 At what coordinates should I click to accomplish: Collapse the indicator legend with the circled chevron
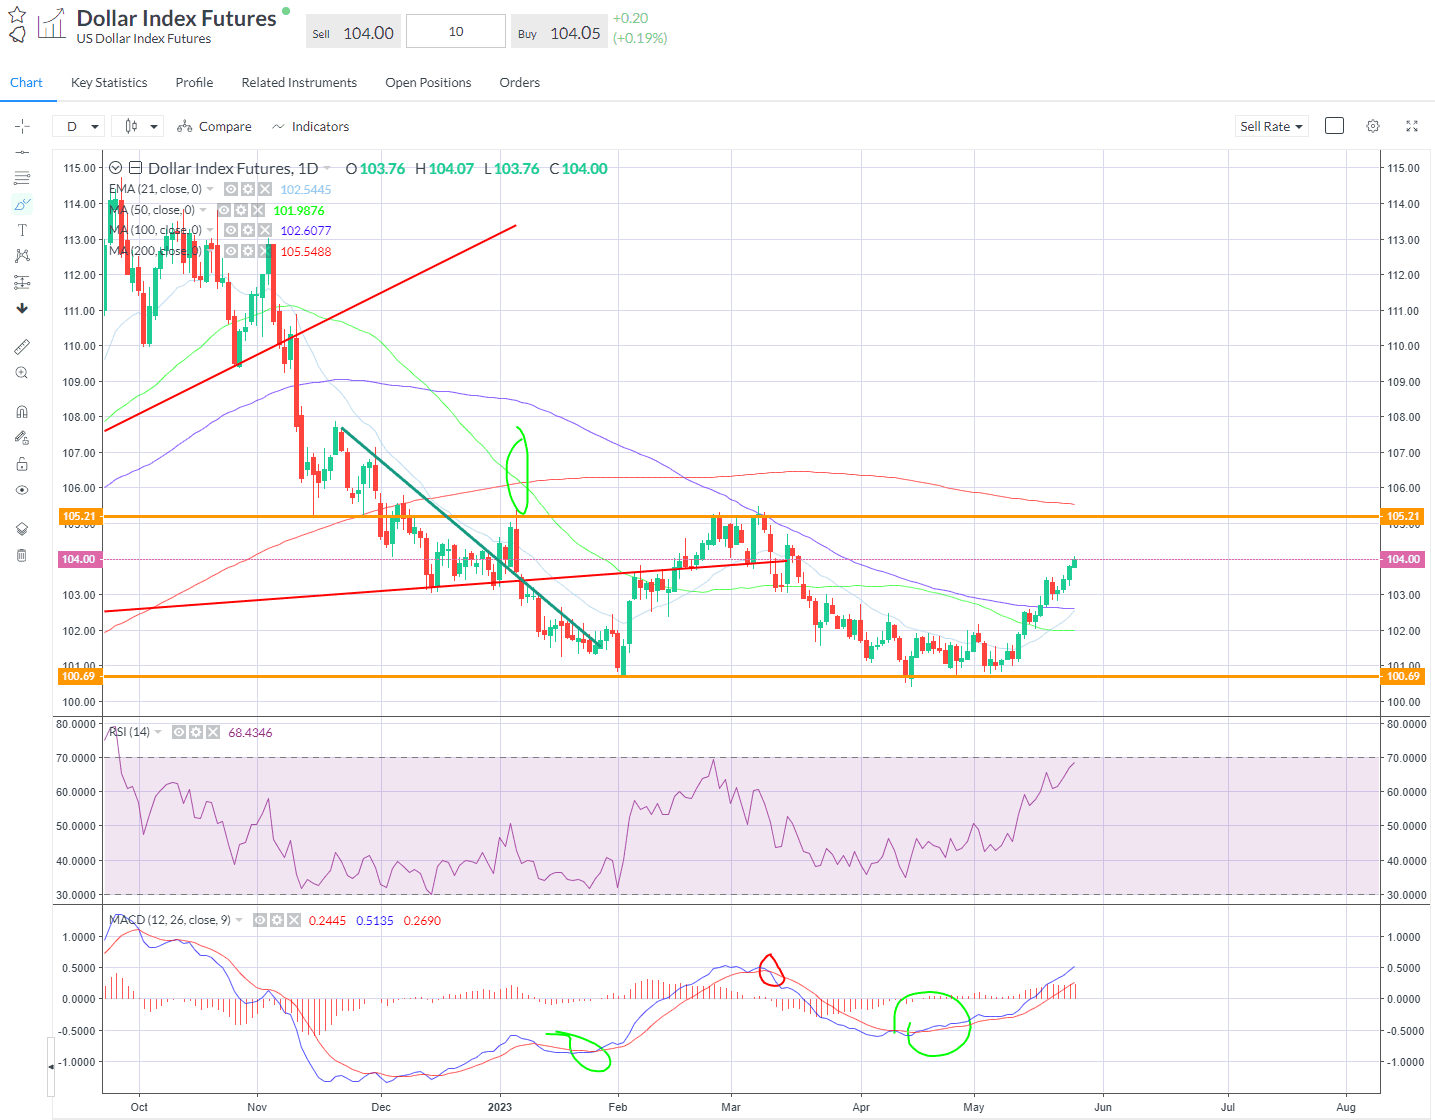(115, 168)
